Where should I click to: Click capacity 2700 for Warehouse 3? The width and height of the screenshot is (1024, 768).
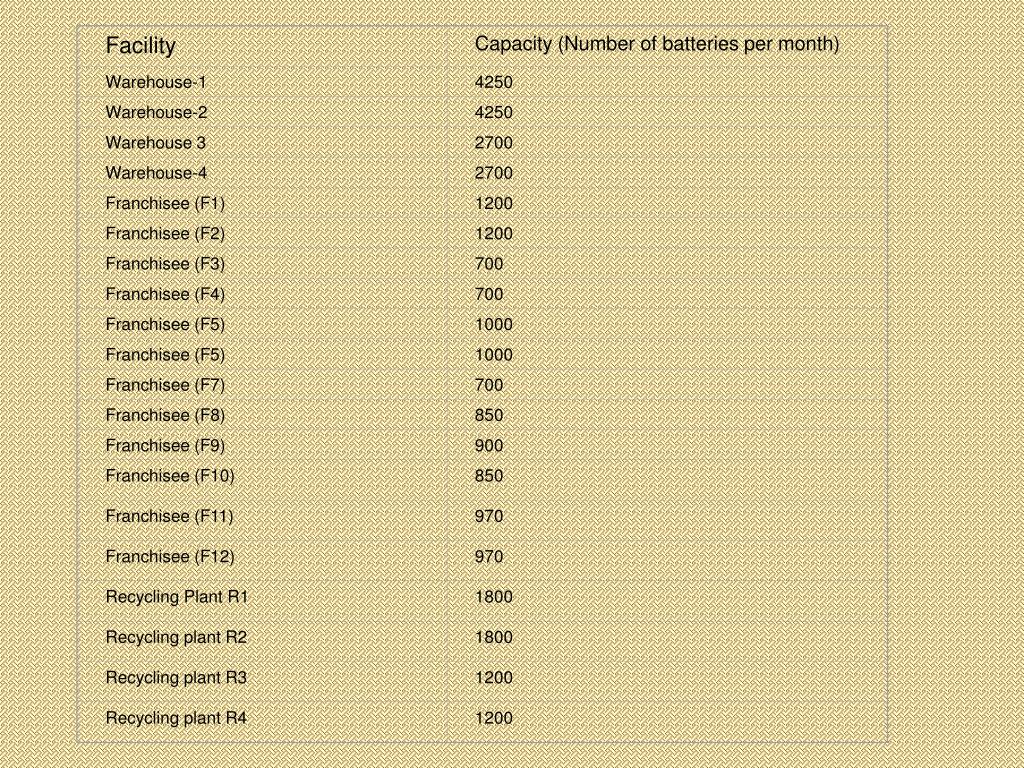click(x=494, y=142)
